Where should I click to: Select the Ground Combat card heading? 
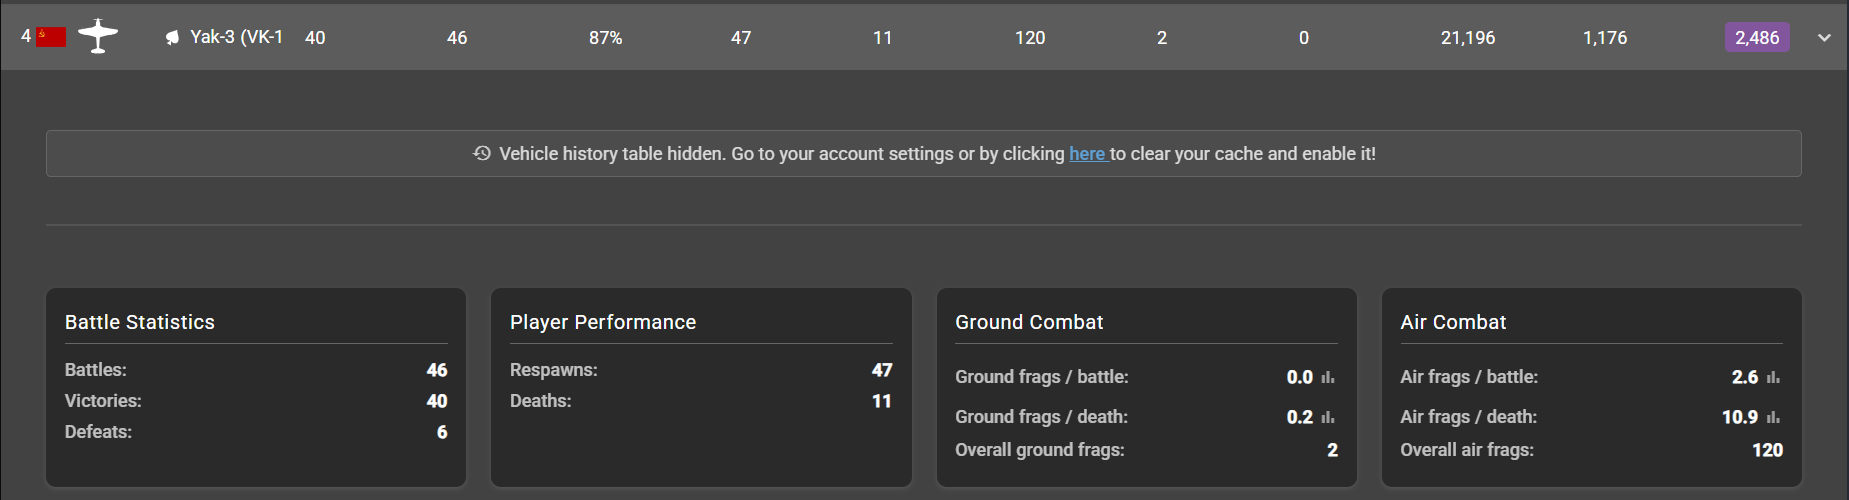click(1029, 322)
